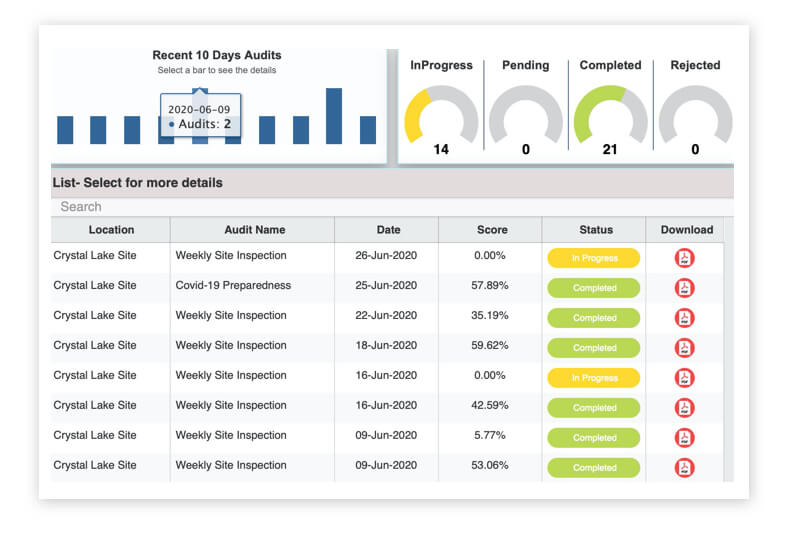Click the Recent 10 Days Audits title
This screenshot has height=546, width=788.
(217, 55)
